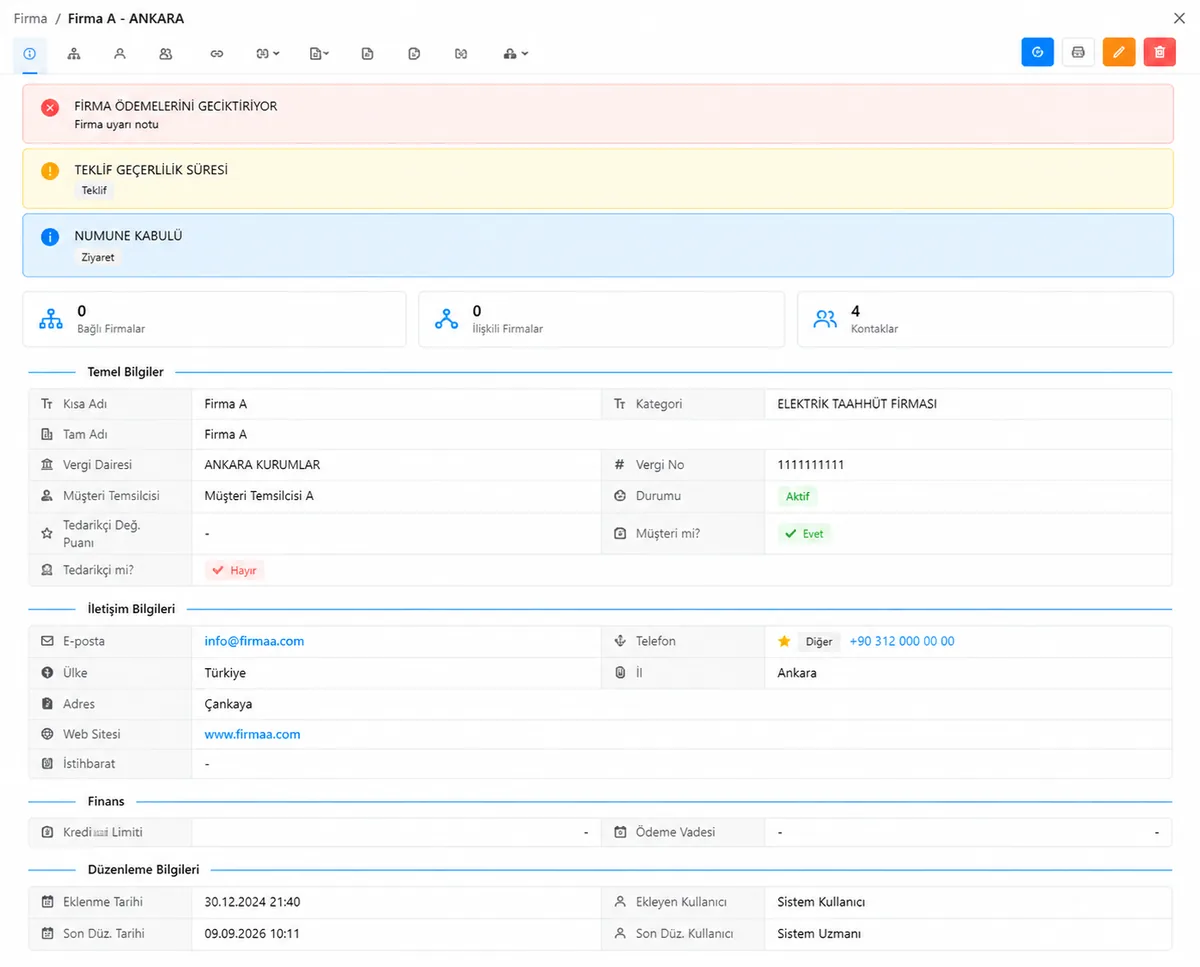This screenshot has width=1200, height=967.
Task: Click the Hayır badge for Tedarikçi mi?
Action: [235, 570]
